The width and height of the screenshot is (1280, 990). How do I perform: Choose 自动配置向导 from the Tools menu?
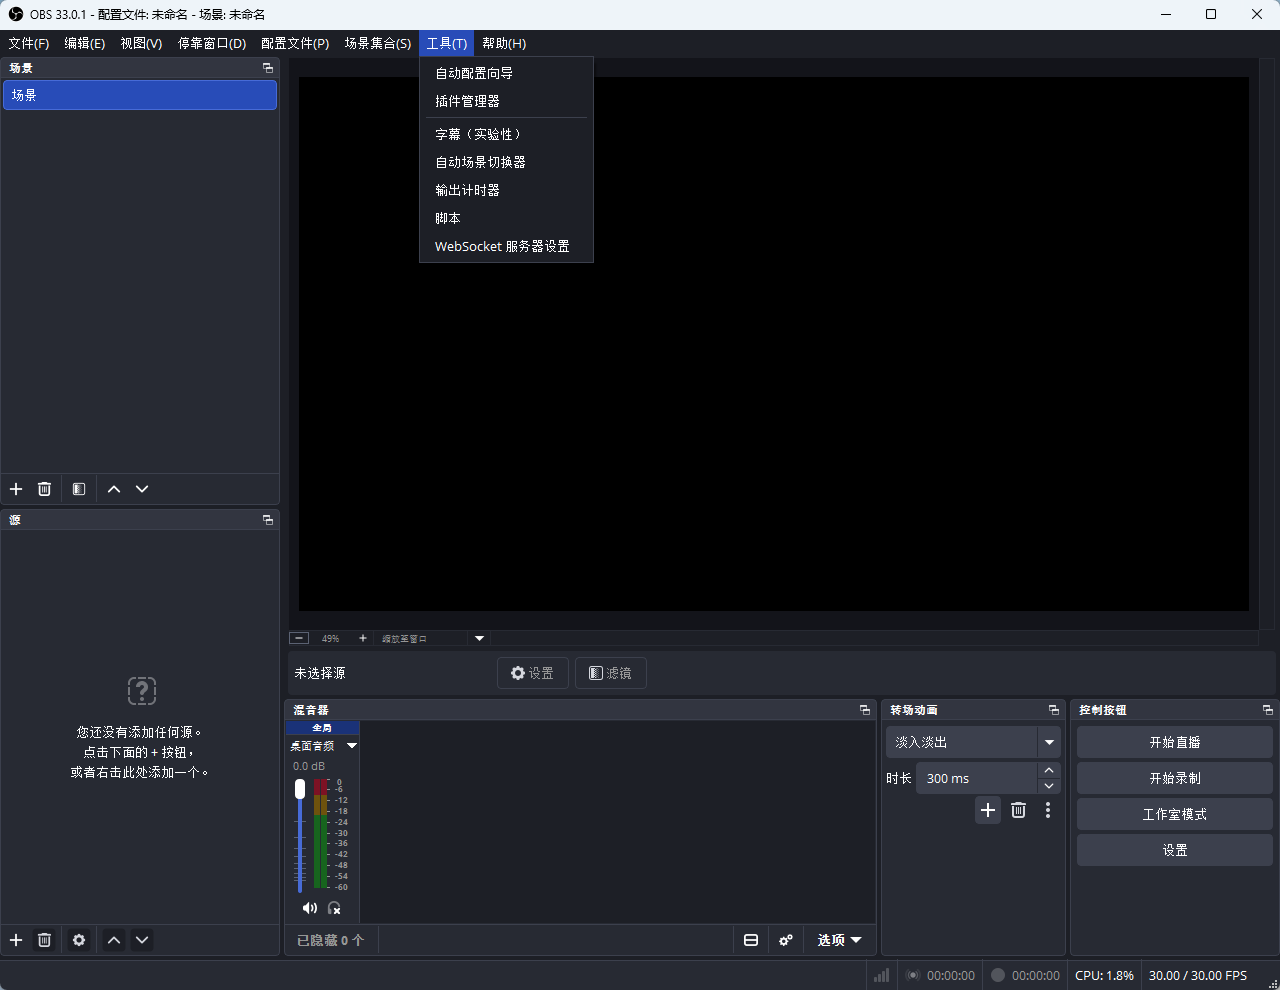[506, 73]
